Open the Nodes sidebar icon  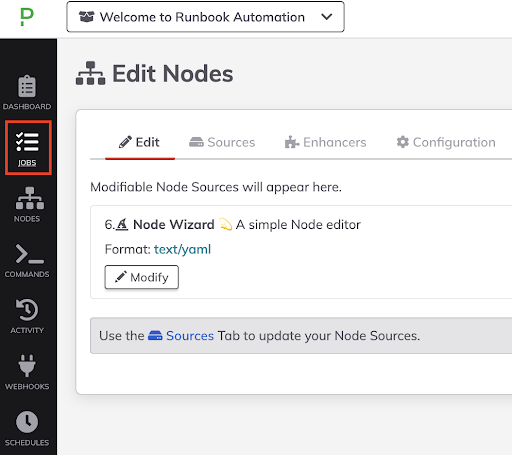(30, 198)
